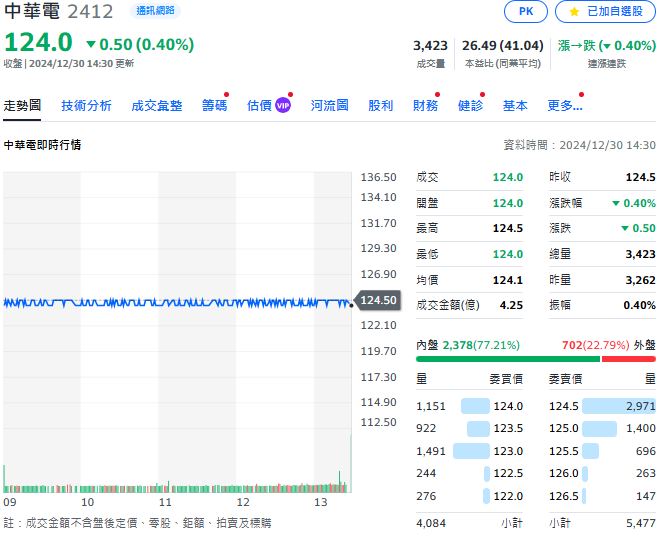The image size is (662, 540).
Task: Click ask price 124.5 row
Action: coord(602,406)
